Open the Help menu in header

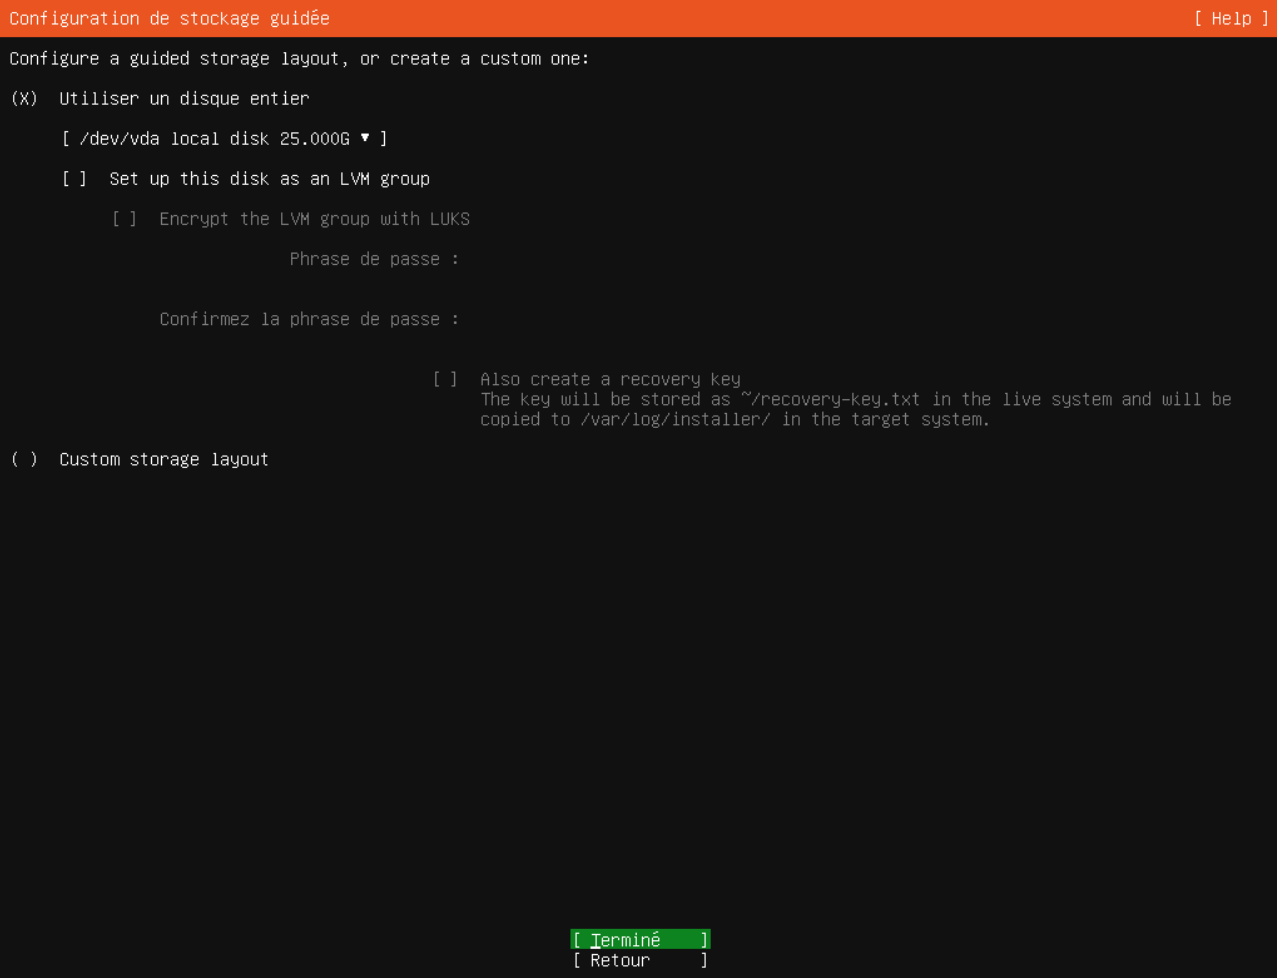[1230, 18]
